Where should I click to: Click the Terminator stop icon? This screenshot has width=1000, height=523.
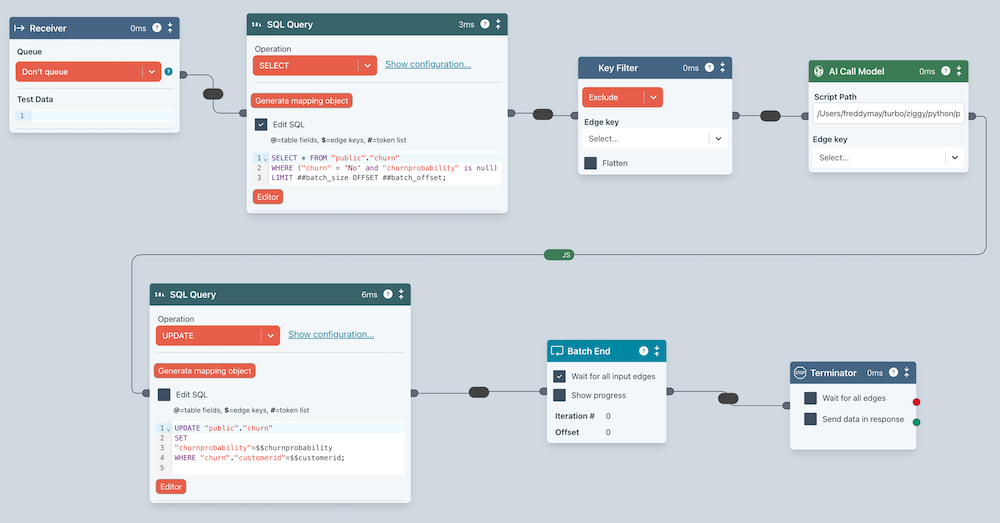pos(800,373)
